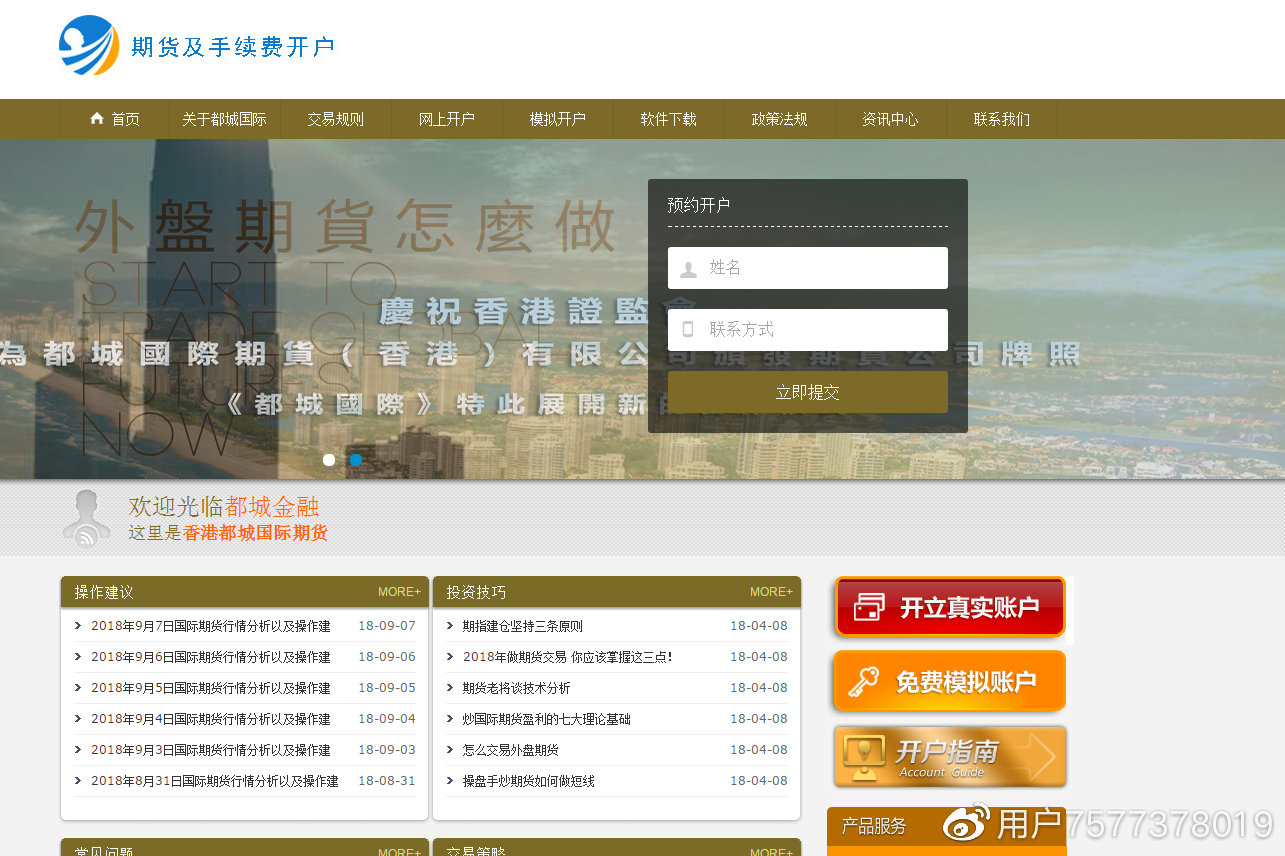Click the date 18-08-31 in 操作建议

(x=387, y=781)
